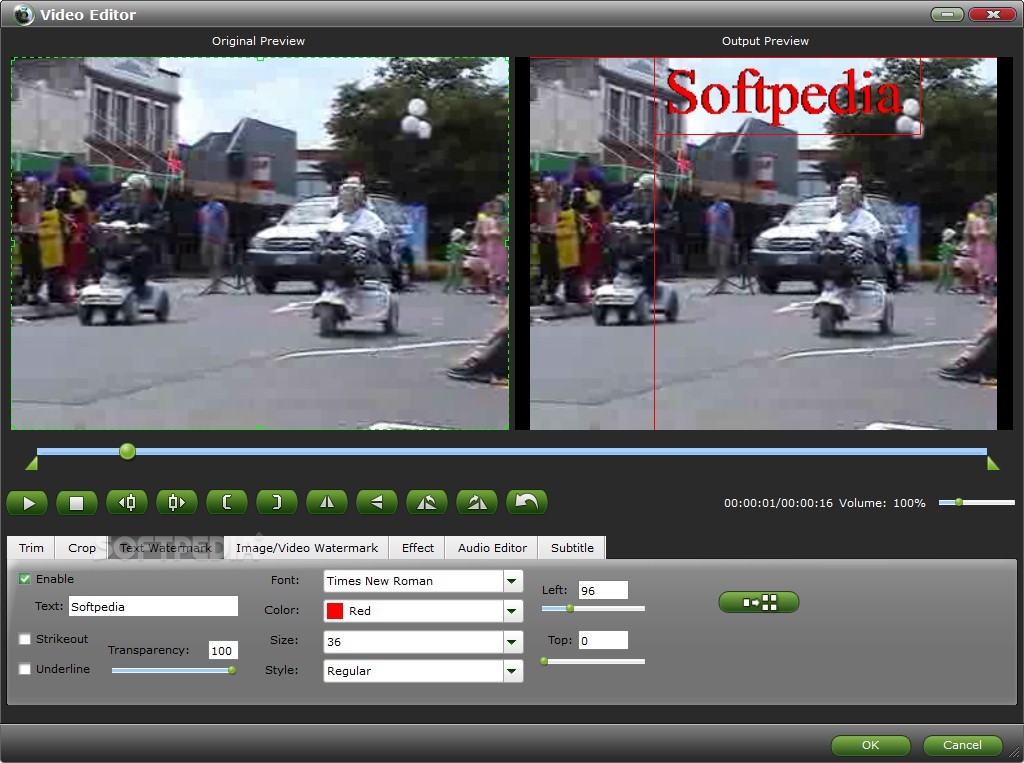Click the left trim start marker
This screenshot has width=1024, height=763.
31,463
